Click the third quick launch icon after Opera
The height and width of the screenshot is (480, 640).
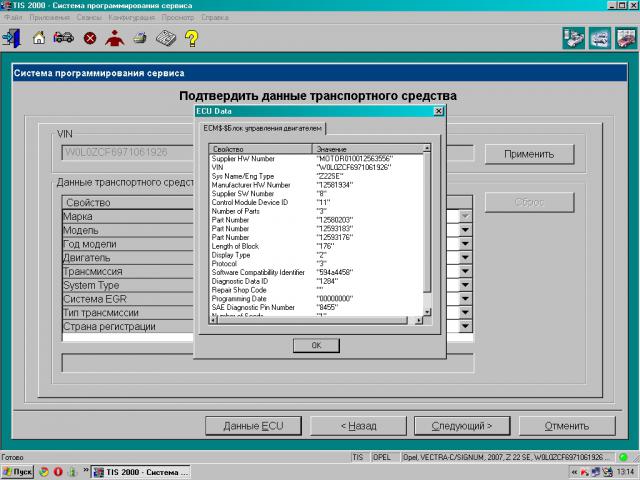72,472
